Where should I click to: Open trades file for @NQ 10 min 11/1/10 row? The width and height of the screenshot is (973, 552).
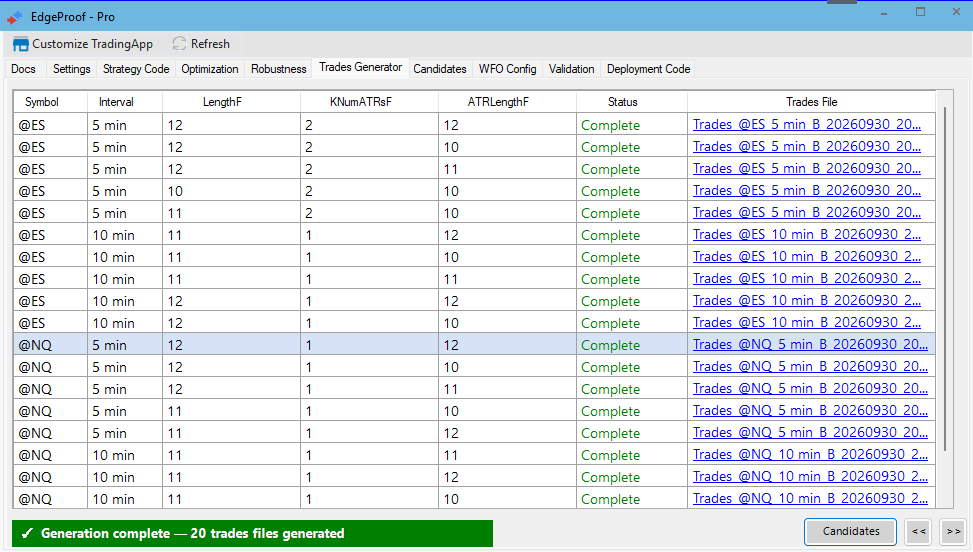[x=810, y=499]
